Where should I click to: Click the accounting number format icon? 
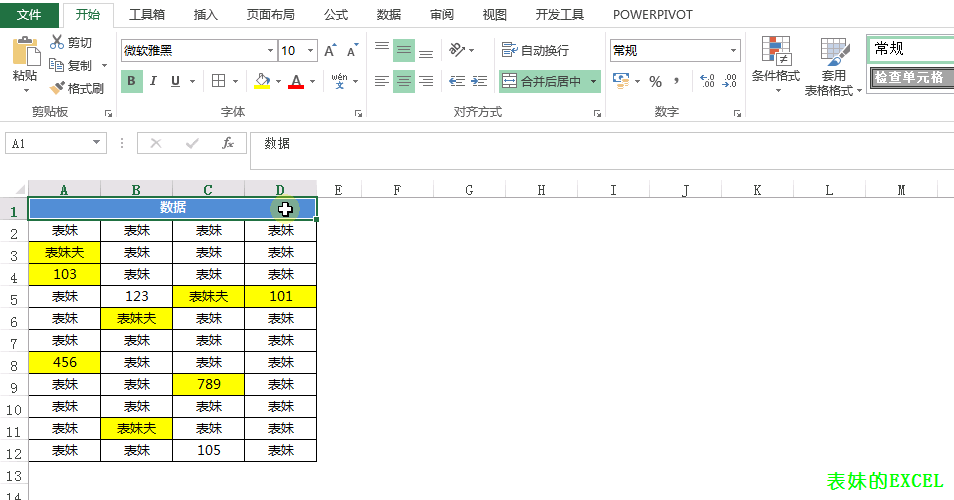click(621, 81)
